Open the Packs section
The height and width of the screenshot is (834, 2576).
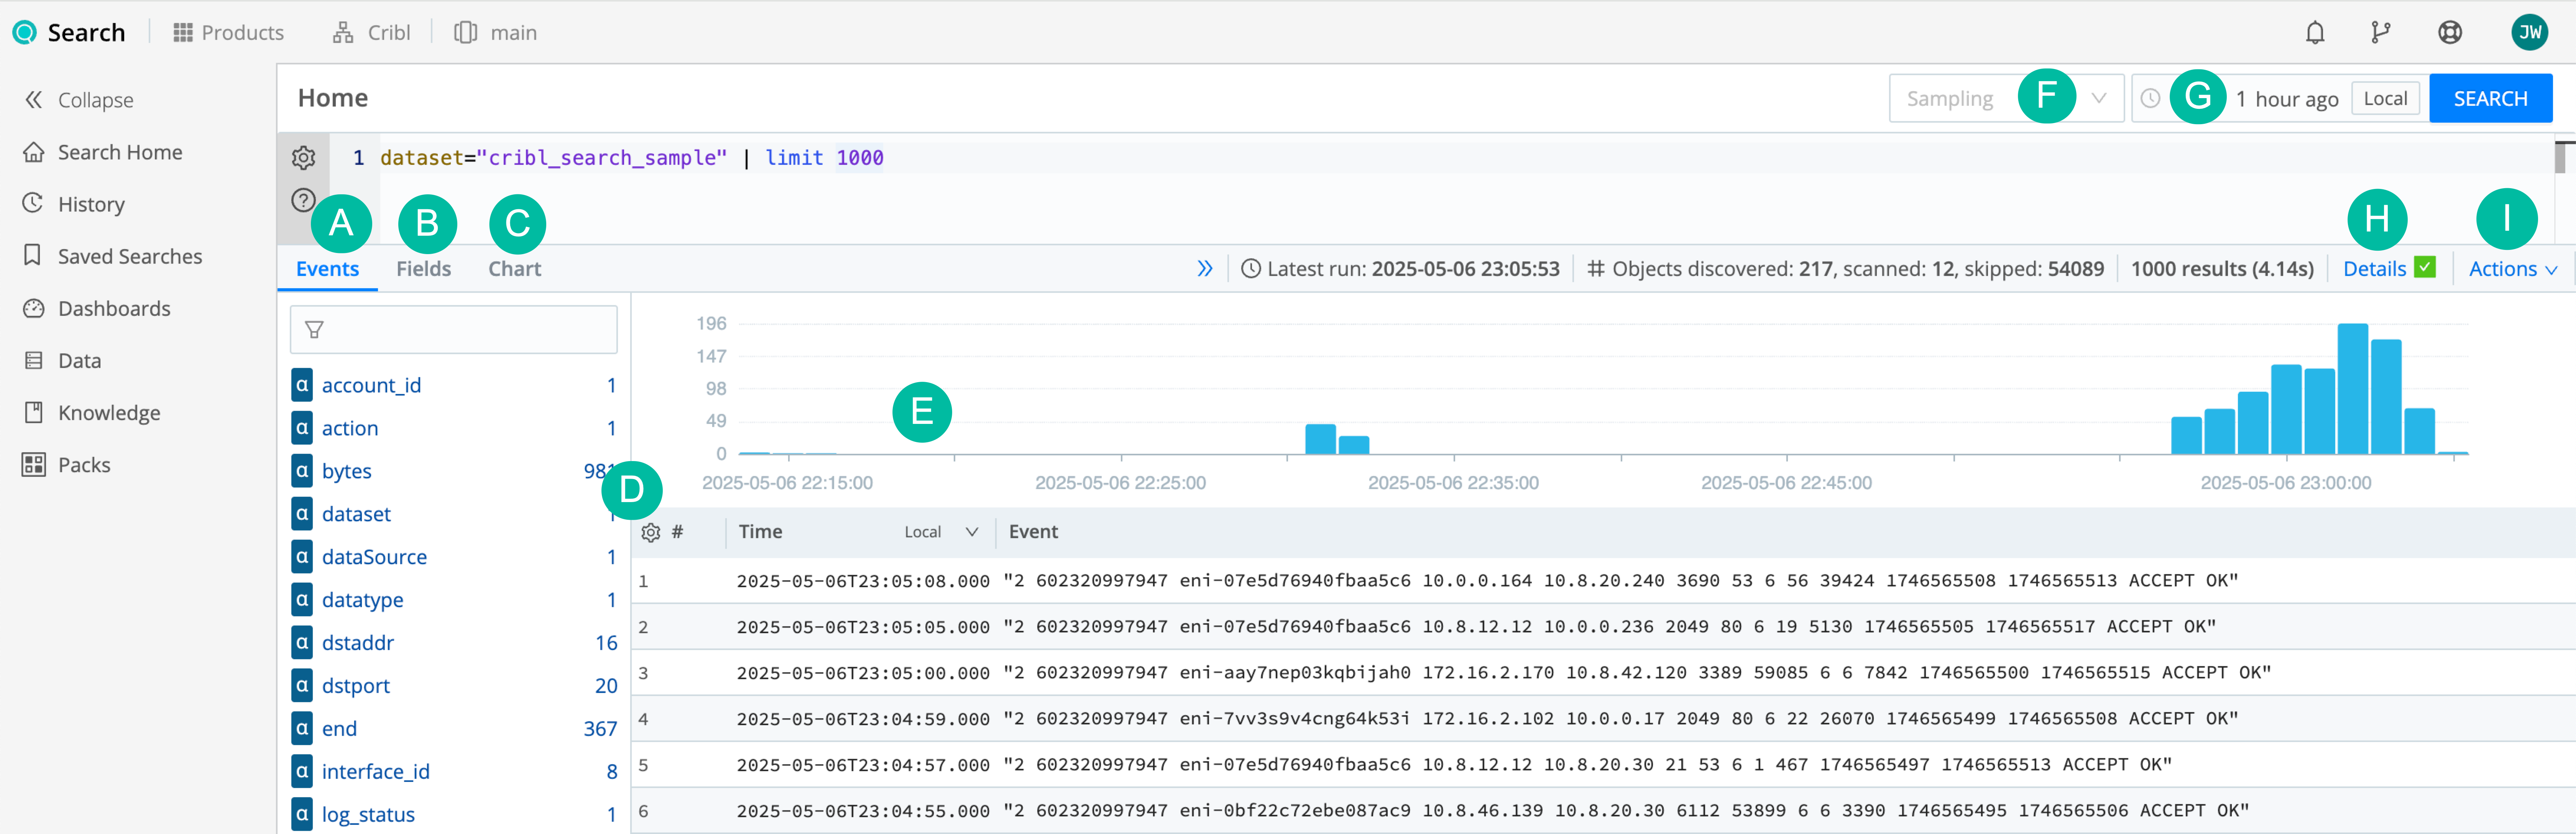point(84,464)
